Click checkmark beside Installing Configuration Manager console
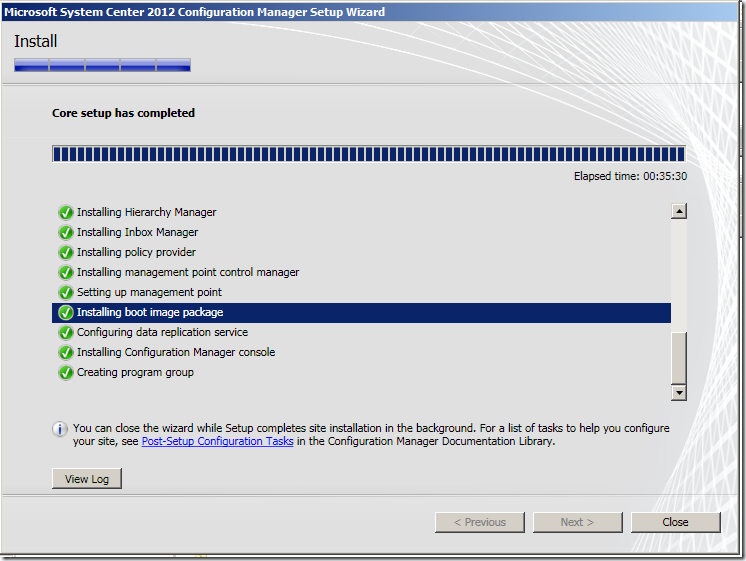Viewport: 746px width, 561px height. tap(66, 352)
